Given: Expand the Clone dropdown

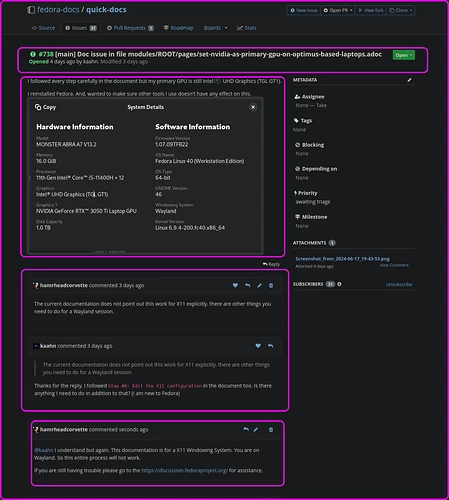Looking at the screenshot, I should 401,10.
